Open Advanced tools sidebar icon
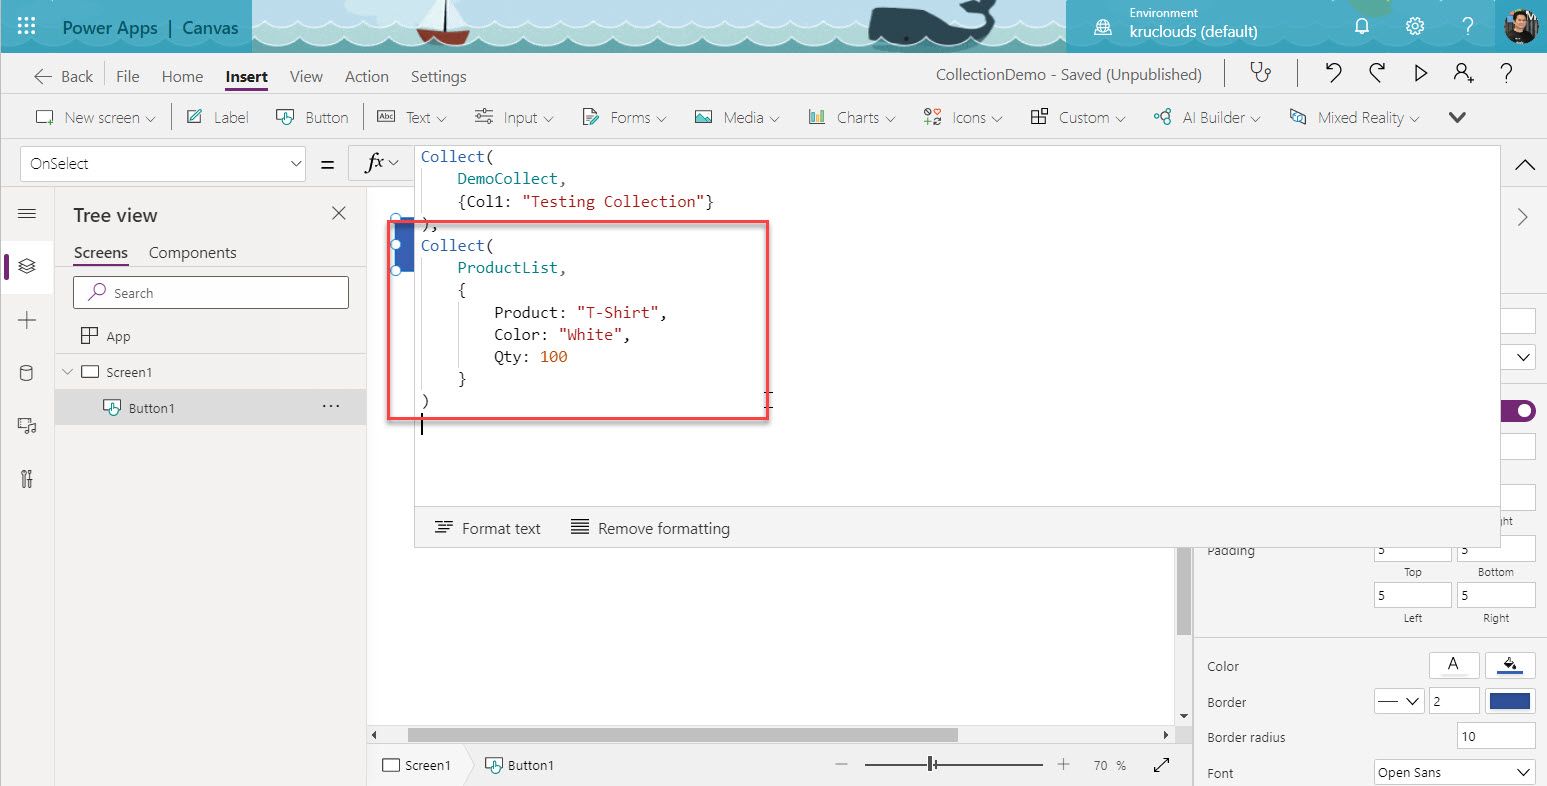1547x786 pixels. pyautogui.click(x=27, y=478)
